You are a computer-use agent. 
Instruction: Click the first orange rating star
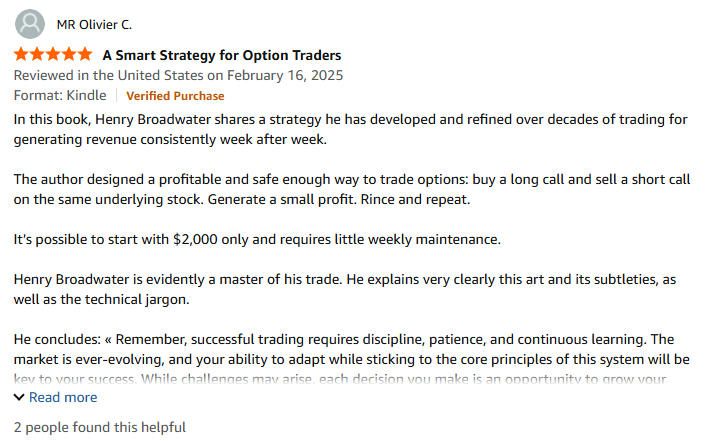(x=22, y=55)
